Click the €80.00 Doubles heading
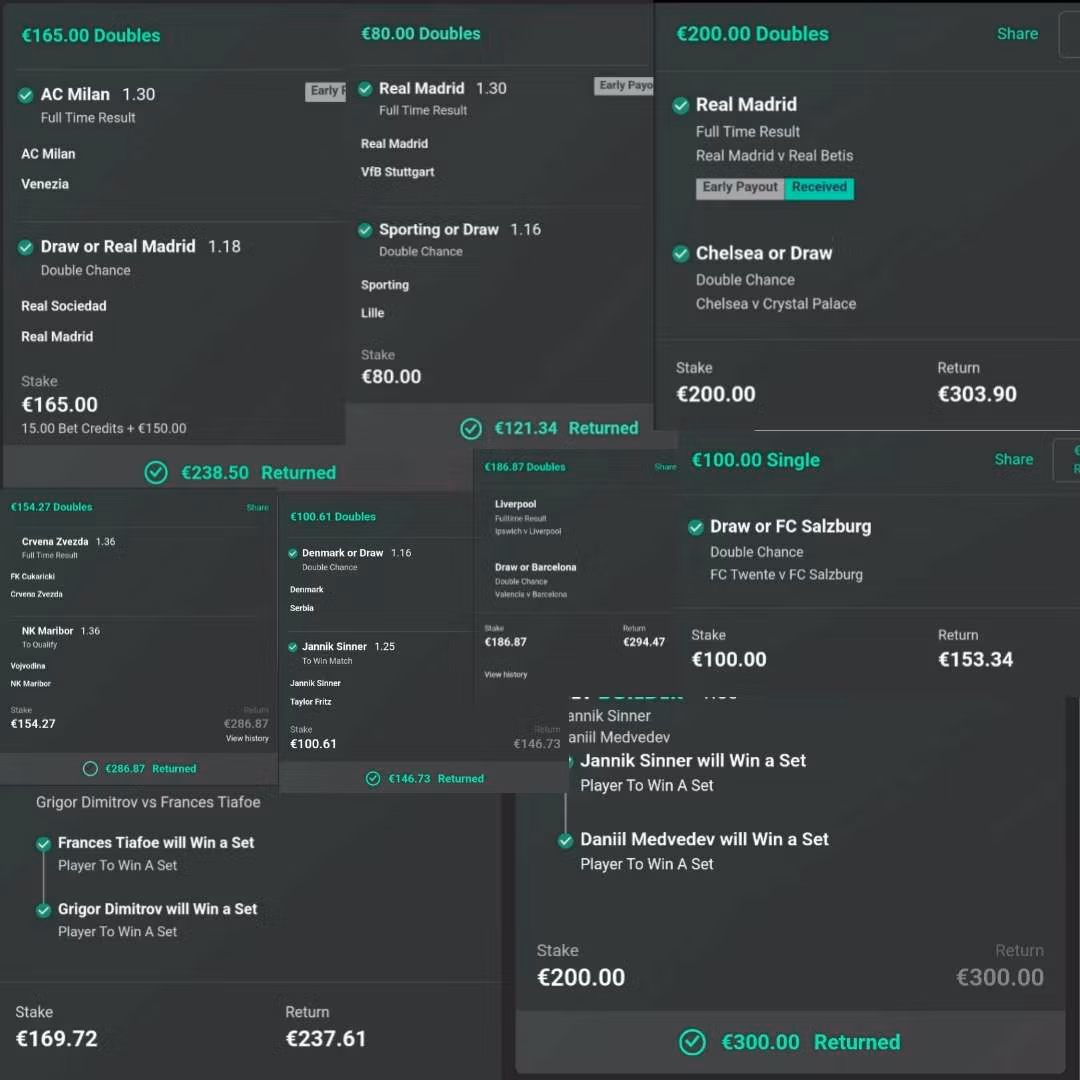This screenshot has width=1080, height=1080. pyautogui.click(x=421, y=34)
